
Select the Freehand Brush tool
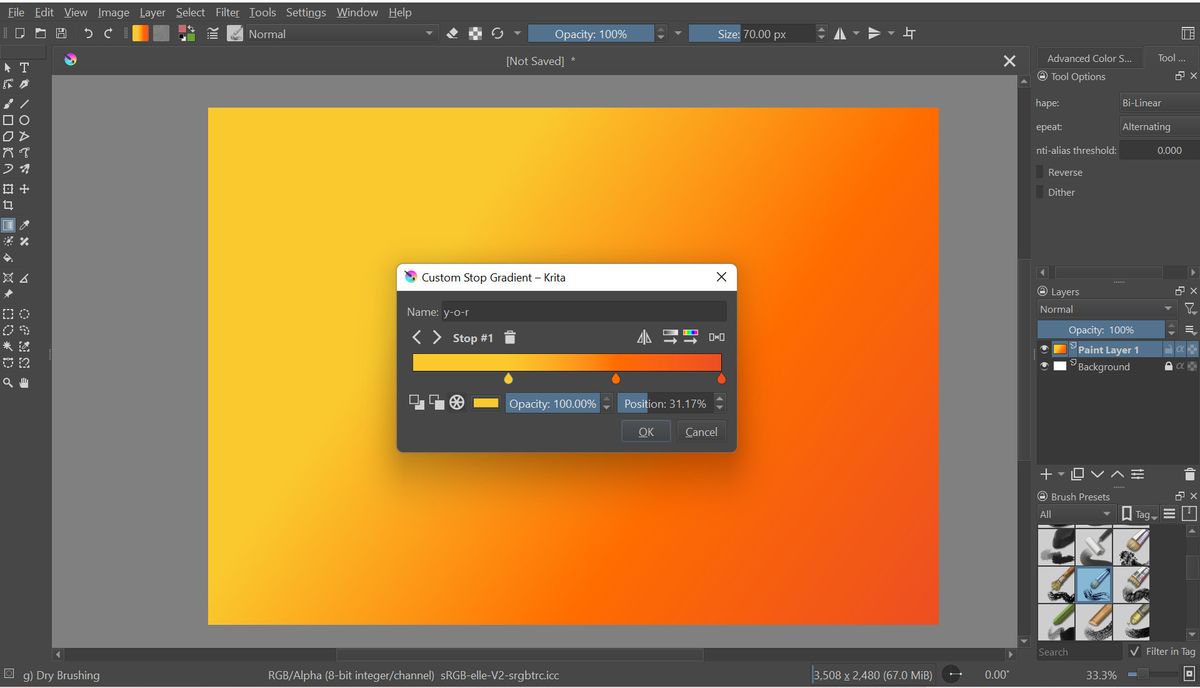coord(9,104)
